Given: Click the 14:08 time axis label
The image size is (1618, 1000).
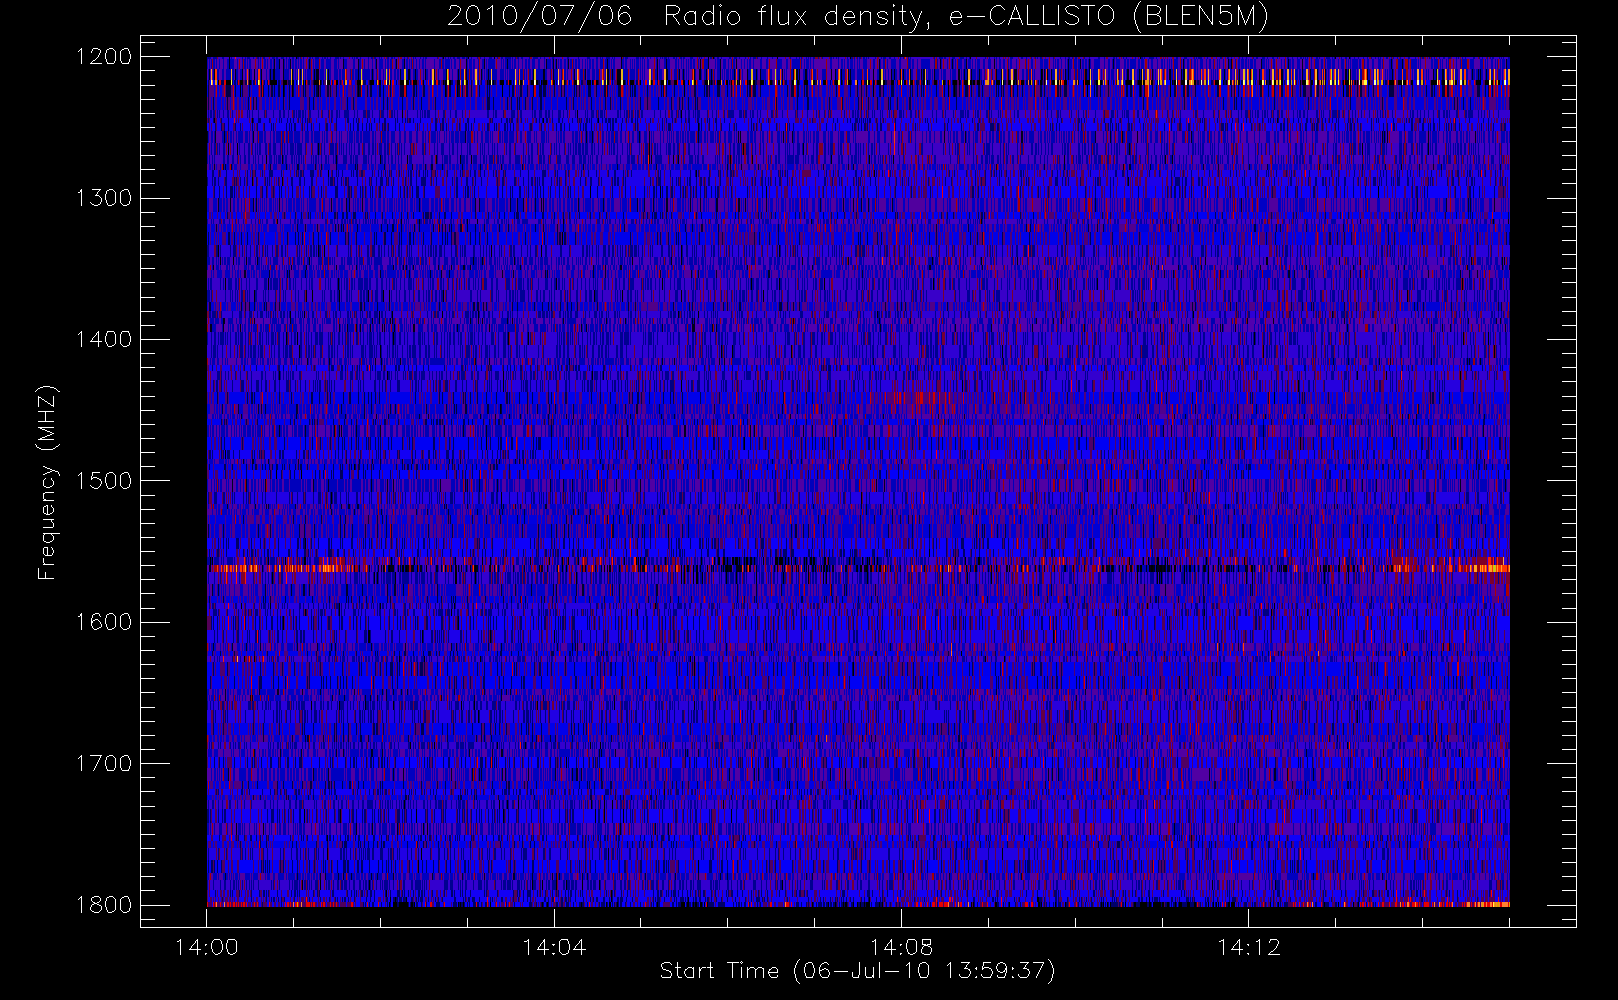Looking at the screenshot, I should tap(901, 947).
